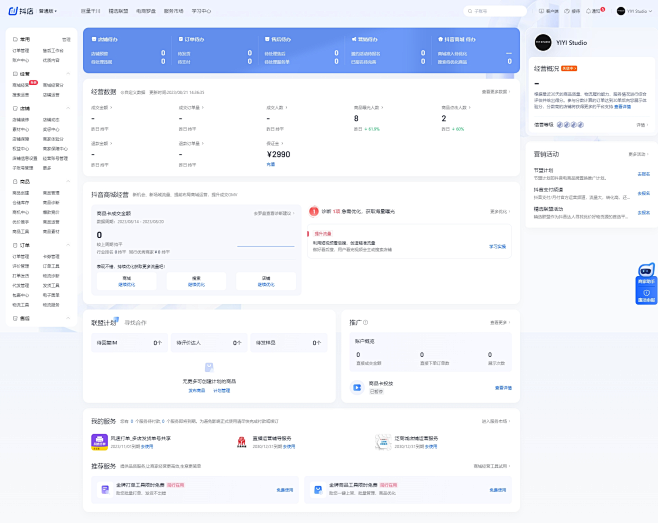Open the account dropdown at top right

(x=636, y=11)
